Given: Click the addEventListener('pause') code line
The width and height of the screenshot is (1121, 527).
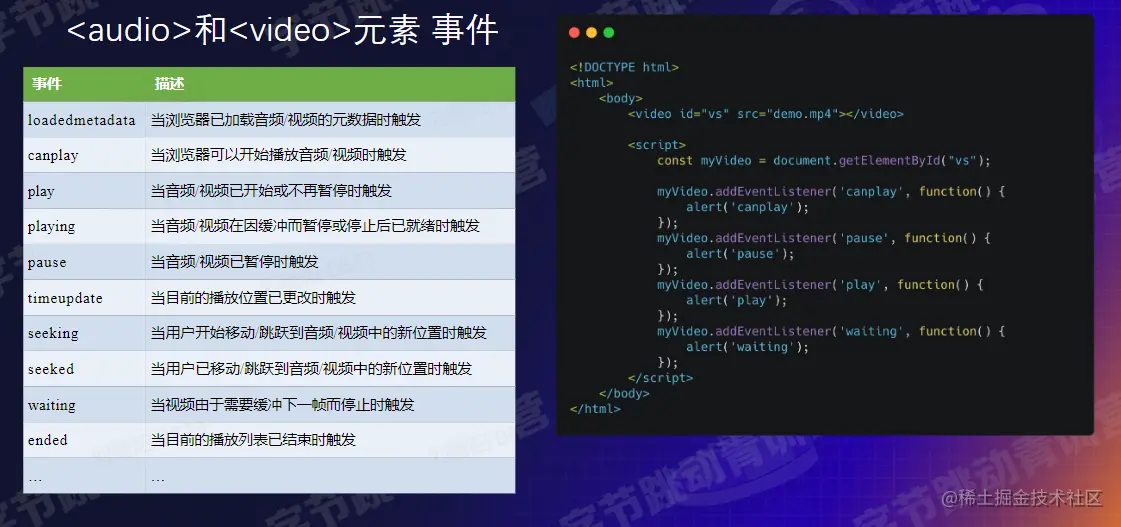Looking at the screenshot, I should click(824, 237).
